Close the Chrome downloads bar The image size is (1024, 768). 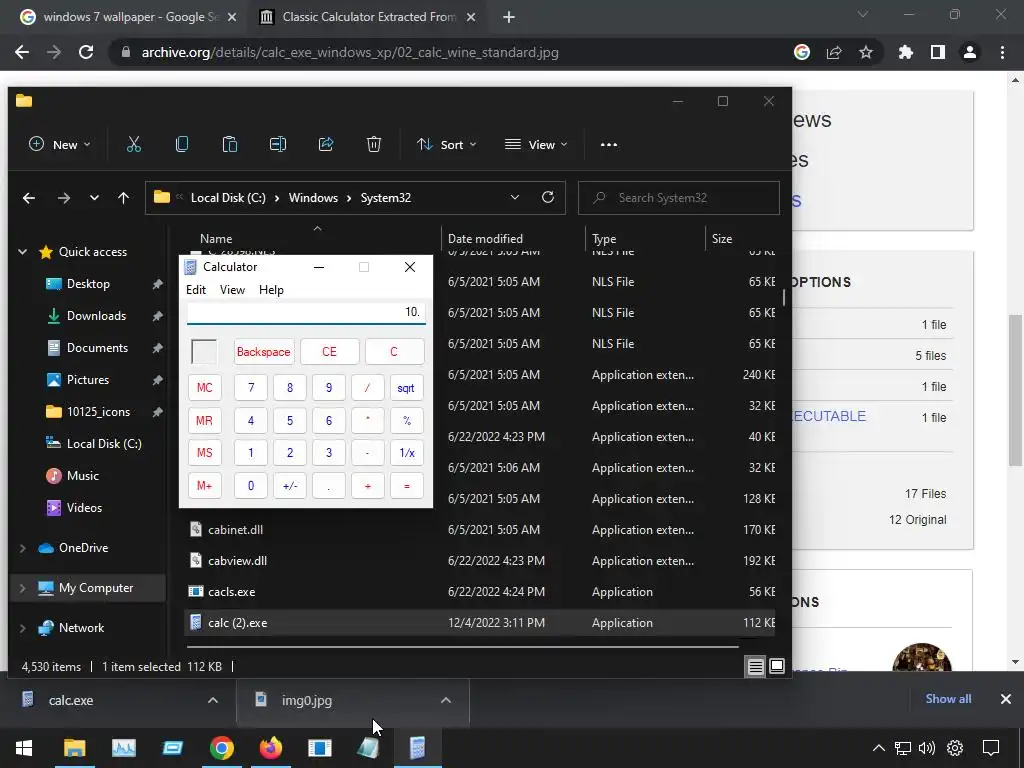(x=1006, y=699)
